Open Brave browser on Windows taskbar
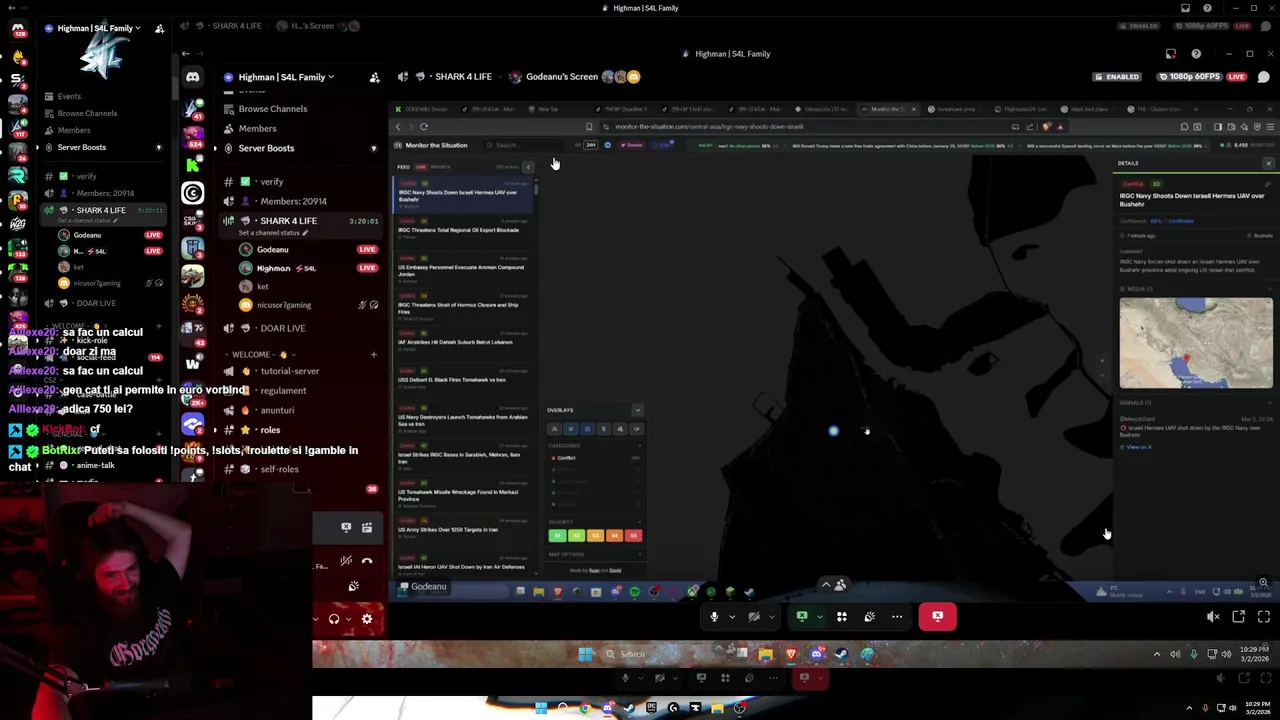Image resolution: width=1280 pixels, height=720 pixels. click(x=791, y=654)
